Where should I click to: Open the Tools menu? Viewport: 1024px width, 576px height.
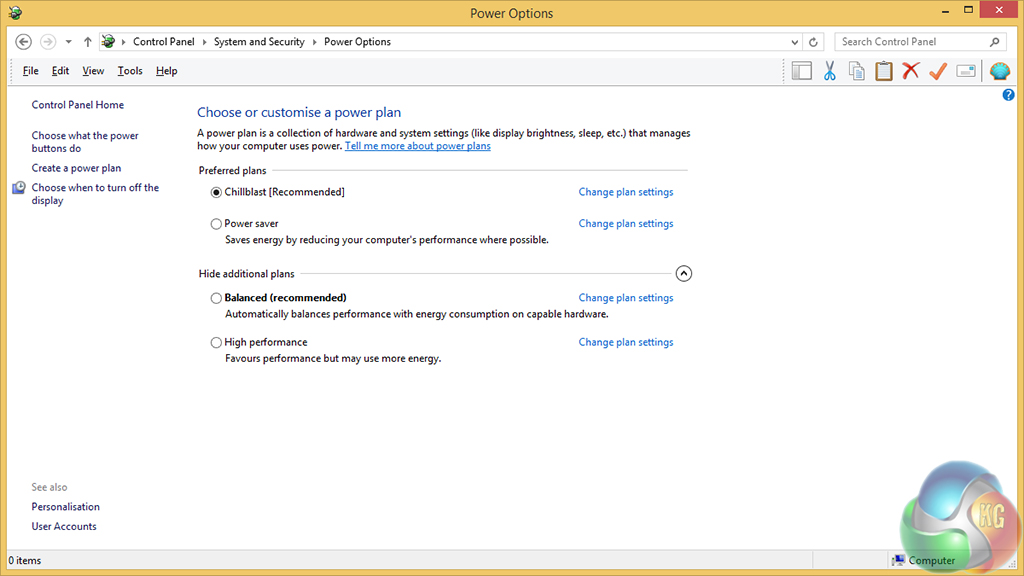(130, 71)
